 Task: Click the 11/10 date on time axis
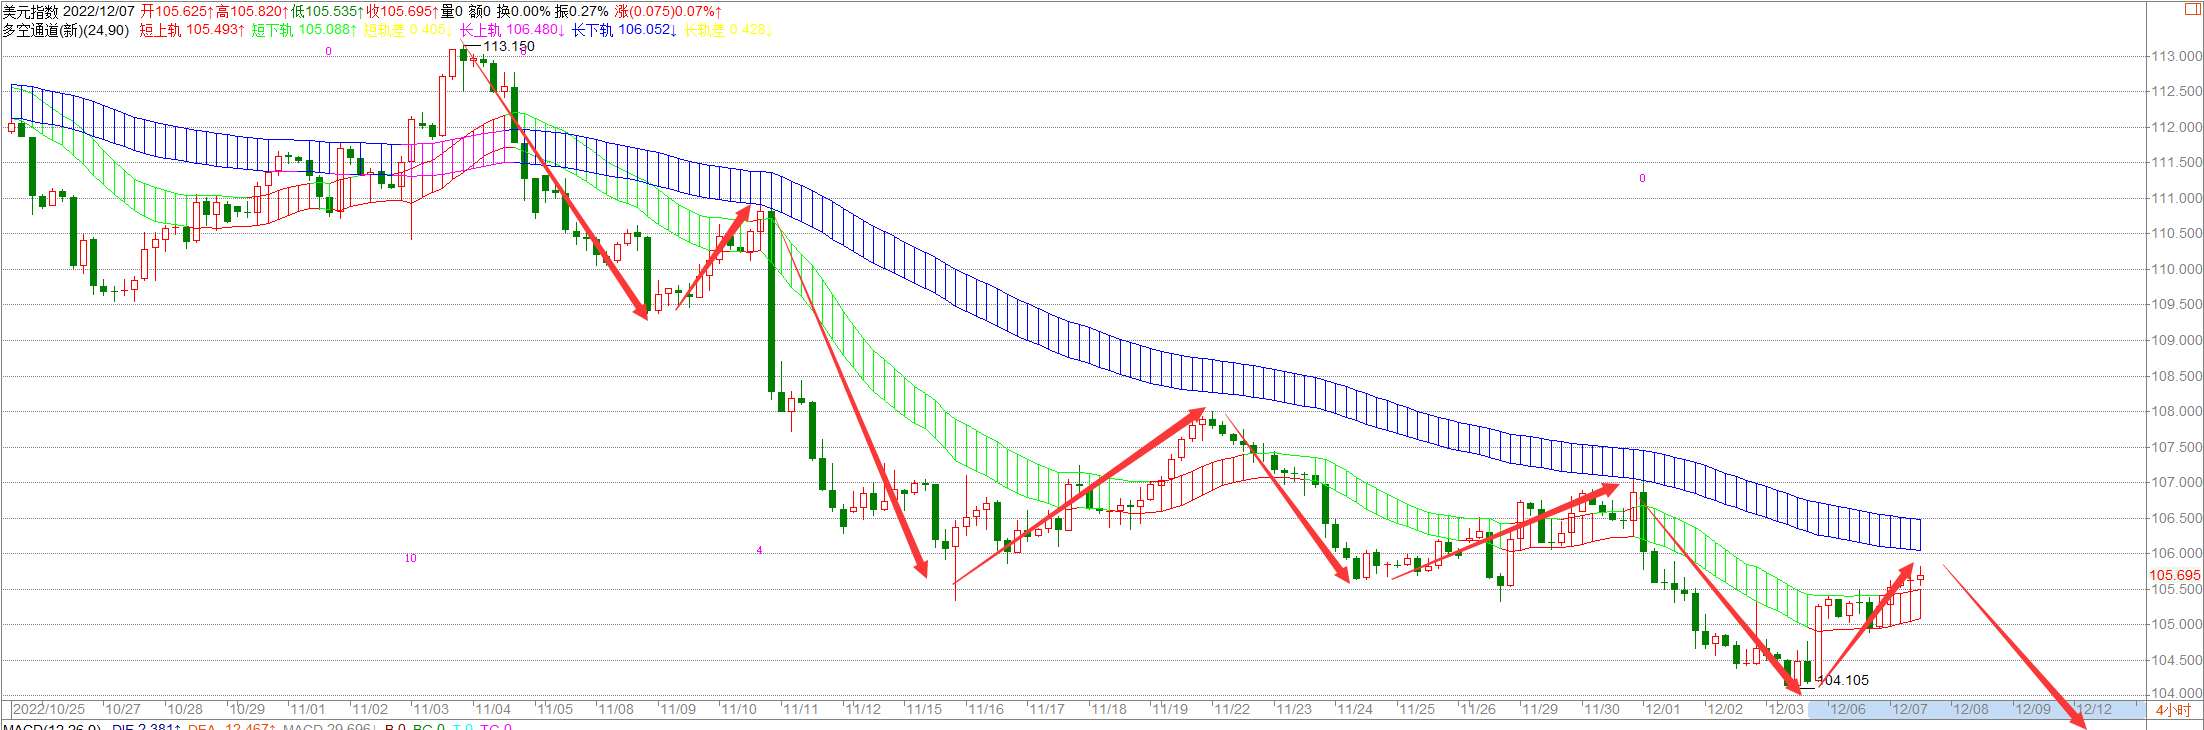tap(739, 709)
